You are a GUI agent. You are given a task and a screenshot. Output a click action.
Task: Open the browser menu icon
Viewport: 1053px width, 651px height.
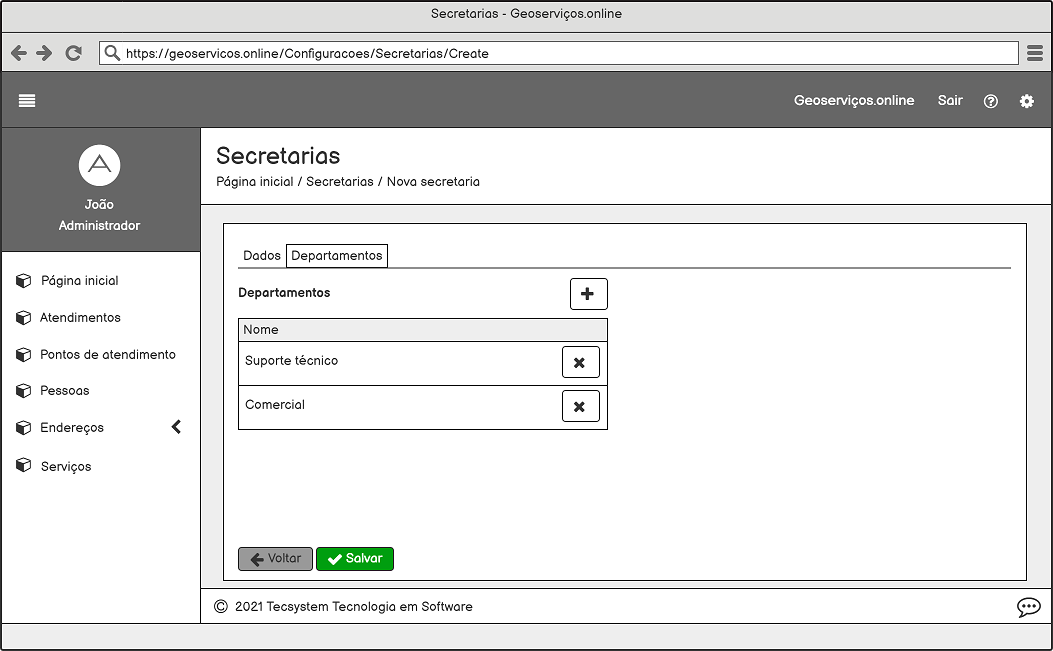point(1035,53)
